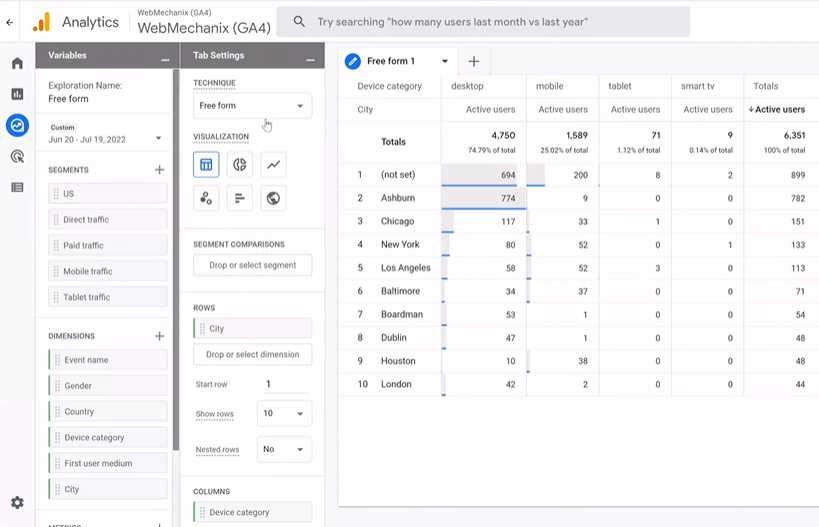This screenshot has width=819, height=527.
Task: Switch property via WebMechanix (GA4) title
Action: (x=204, y=28)
